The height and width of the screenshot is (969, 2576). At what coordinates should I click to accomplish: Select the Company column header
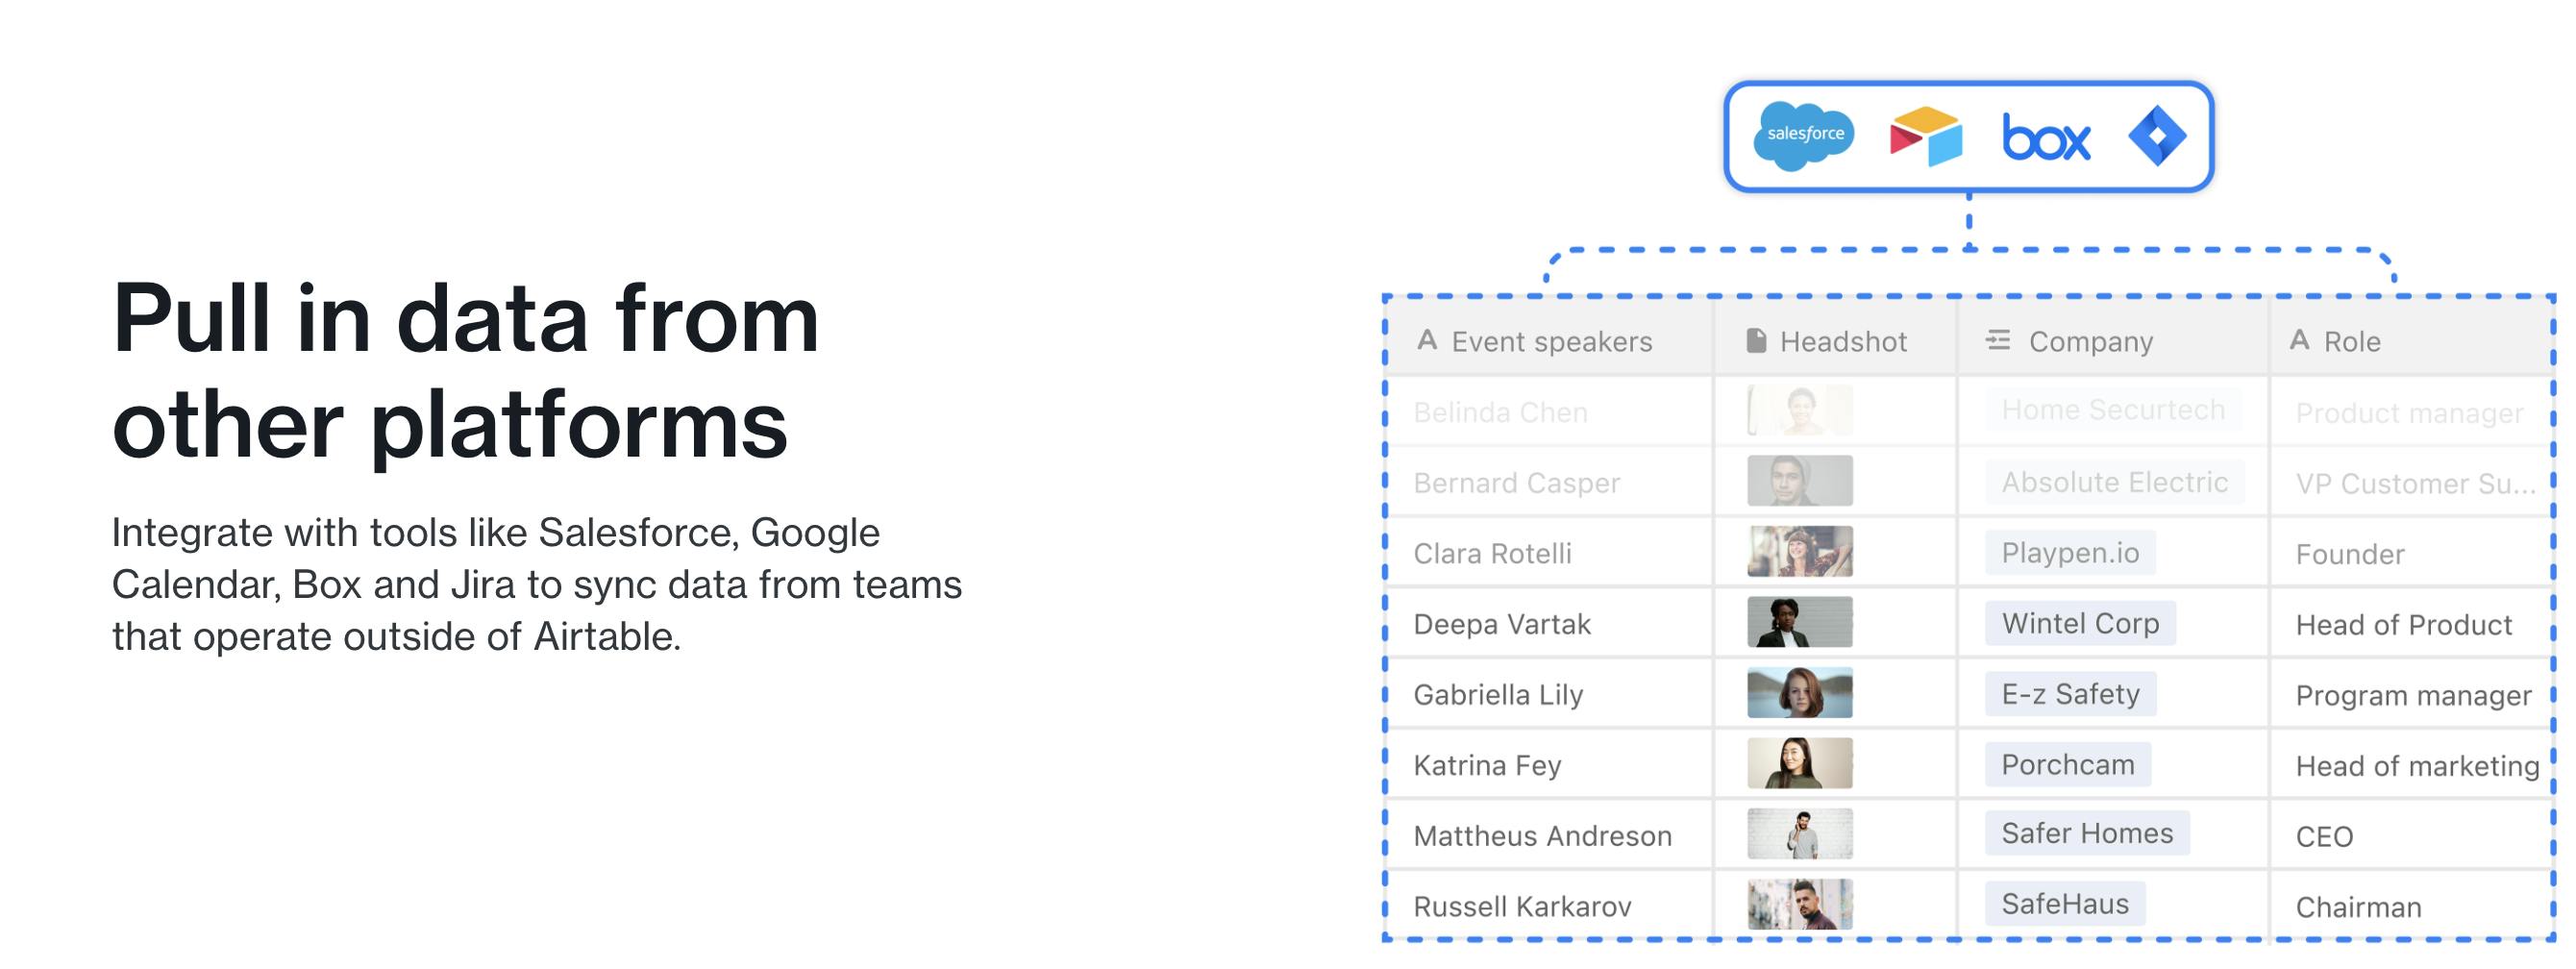(x=2090, y=342)
